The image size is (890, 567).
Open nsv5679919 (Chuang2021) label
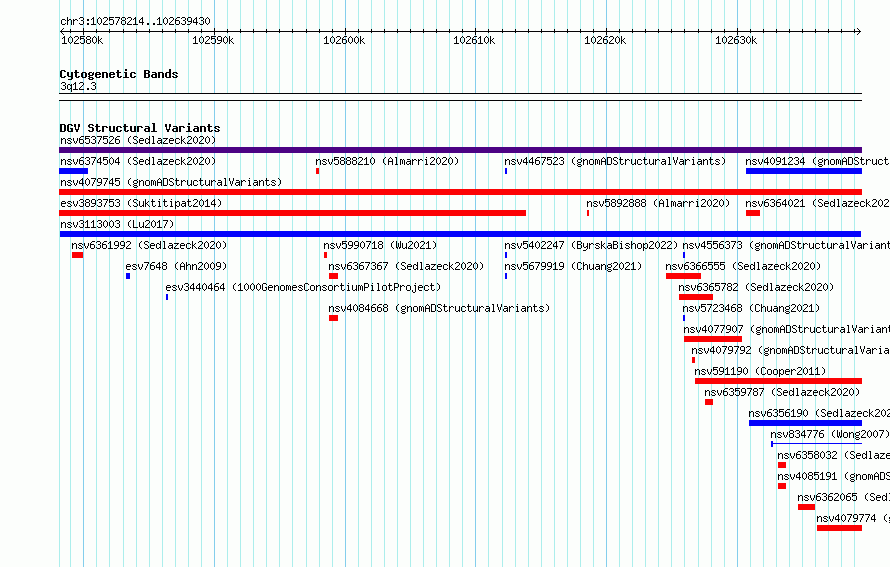(573, 266)
